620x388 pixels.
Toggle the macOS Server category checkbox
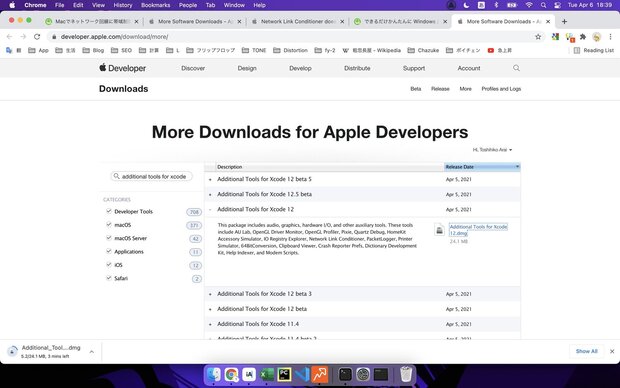click(x=109, y=238)
